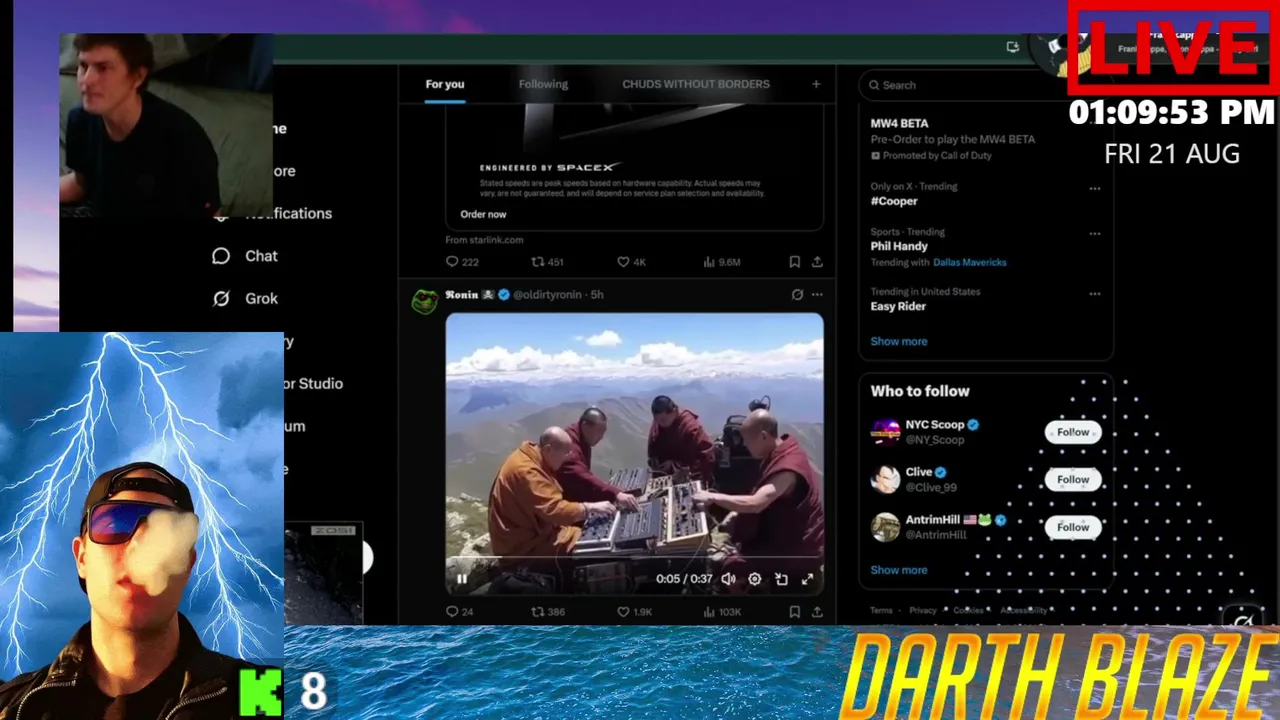1280x720 pixels.
Task: Share the Starlink promoted post
Action: pyautogui.click(x=817, y=262)
